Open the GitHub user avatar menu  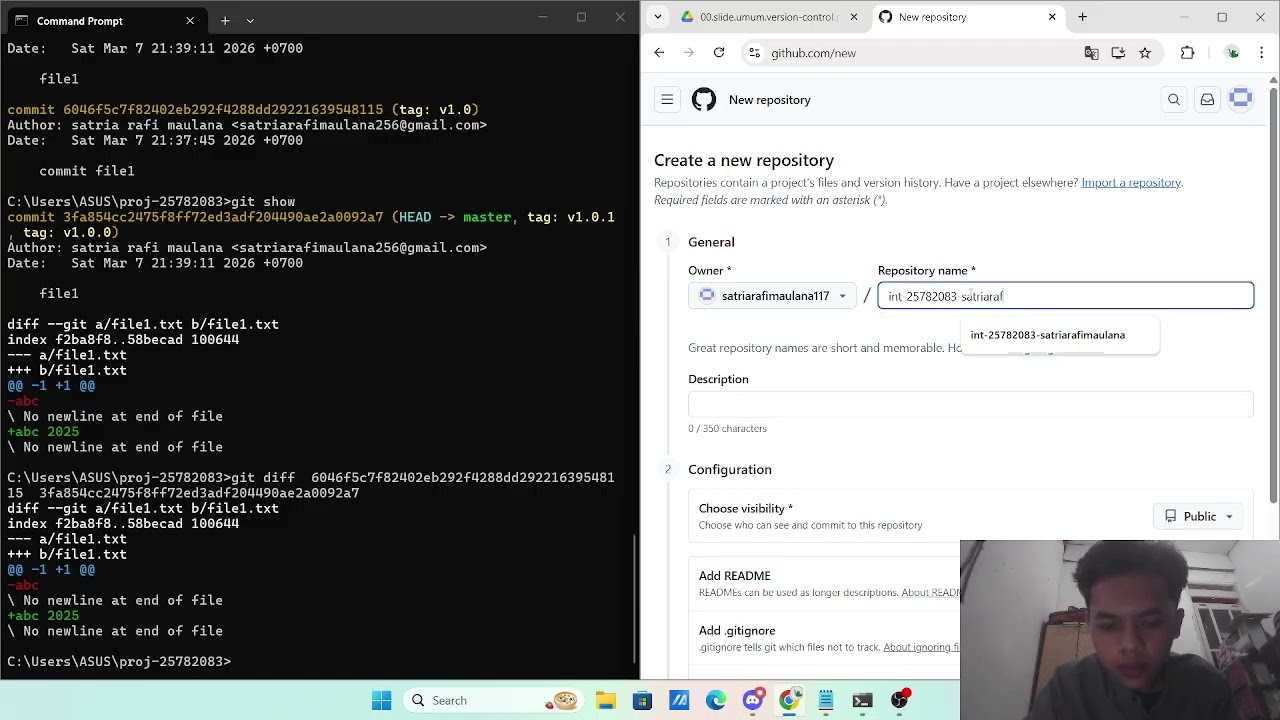1241,99
